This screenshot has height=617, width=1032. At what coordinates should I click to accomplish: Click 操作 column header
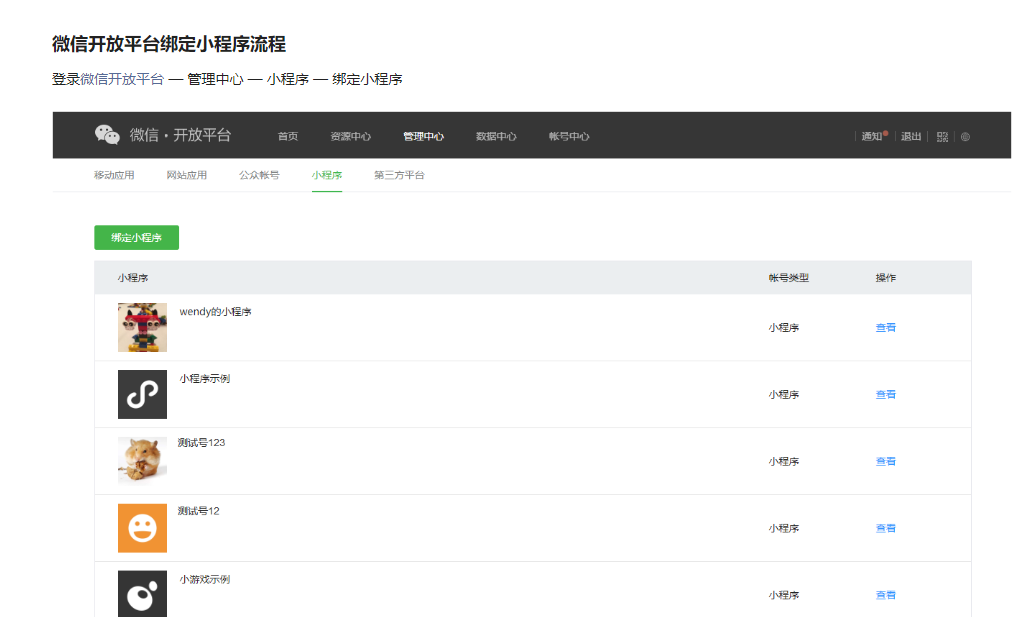[885, 278]
